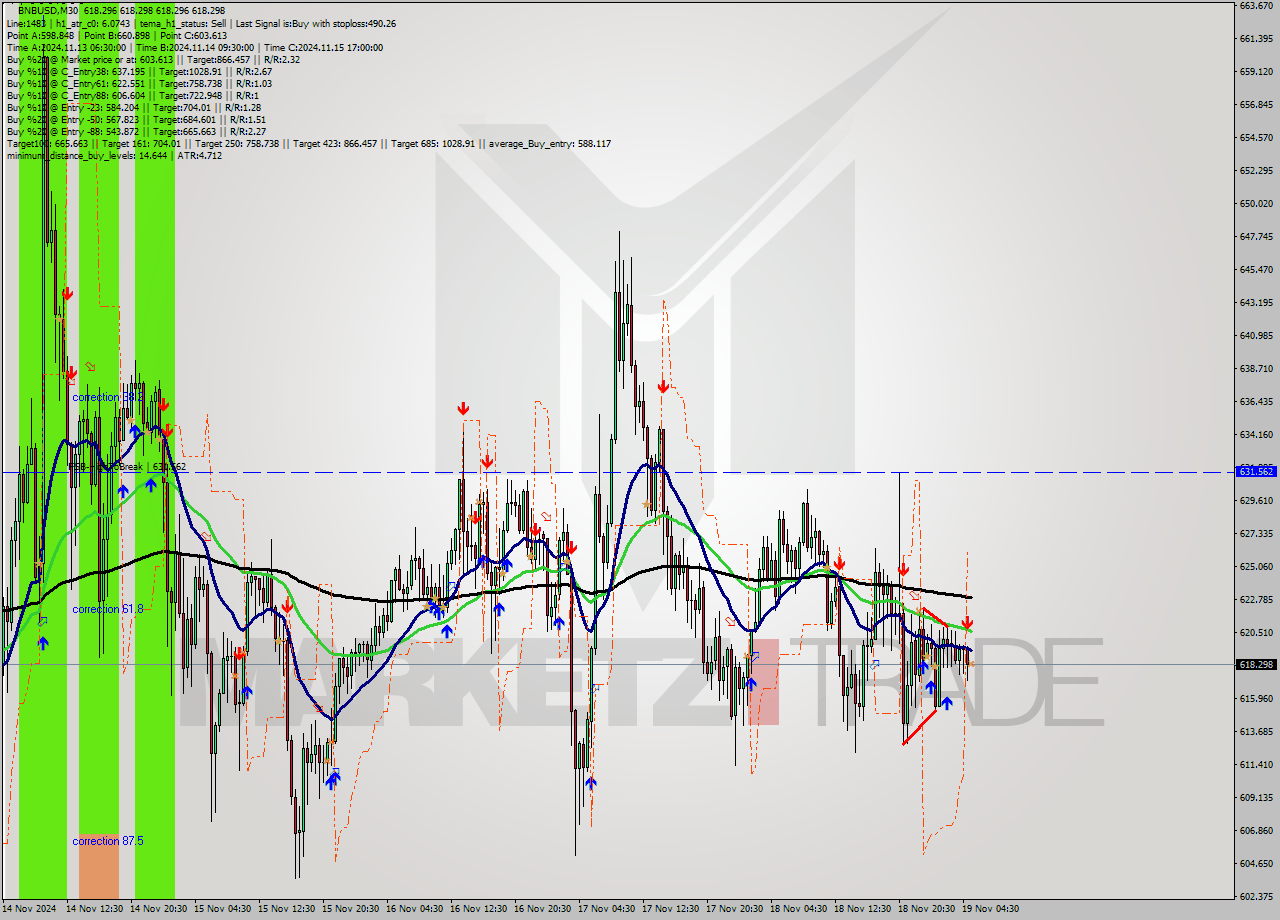Click the '18 Nov 20:30' time axis label
This screenshot has width=1280, height=920.
(x=926, y=909)
